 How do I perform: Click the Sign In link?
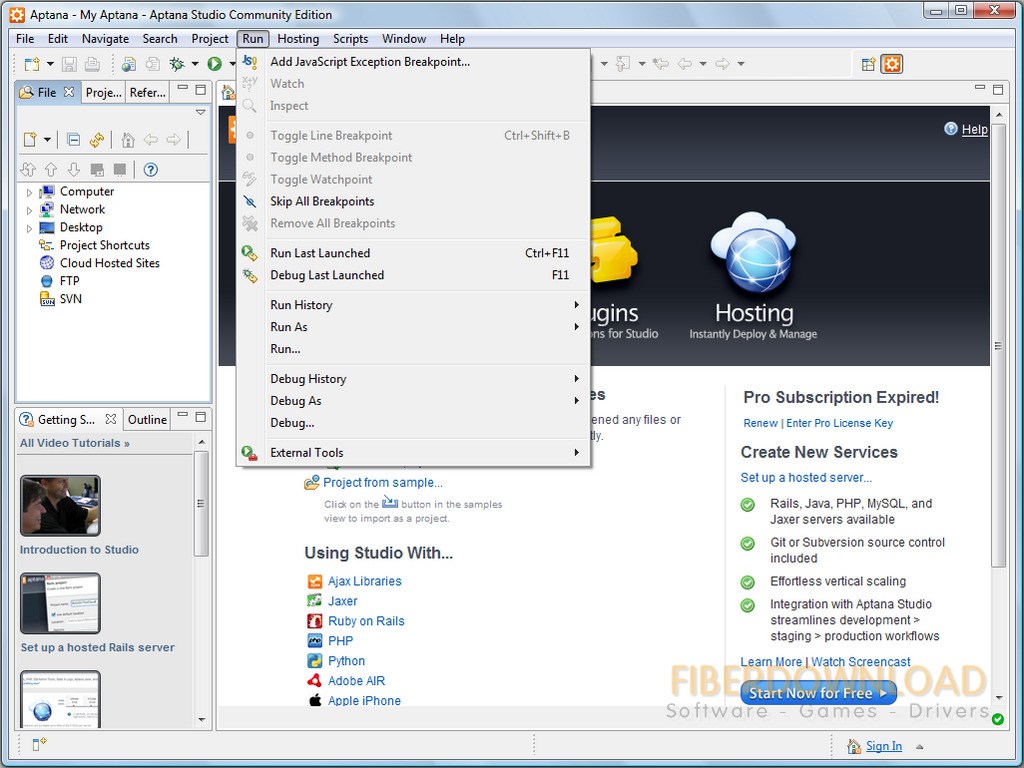click(x=884, y=746)
